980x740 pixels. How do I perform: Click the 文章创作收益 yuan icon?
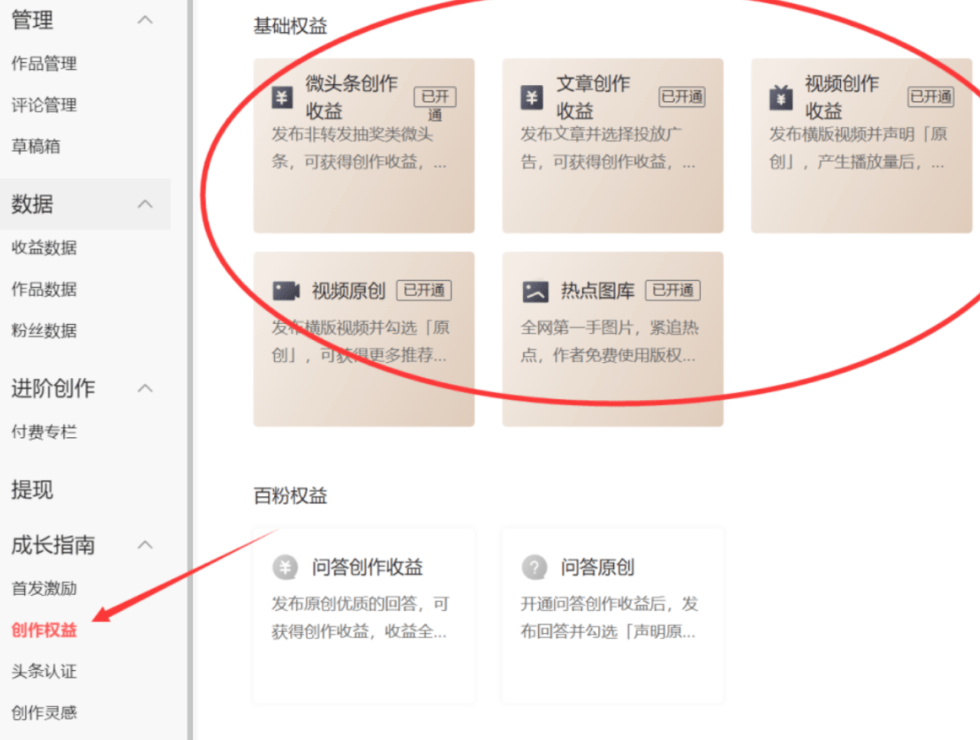point(532,98)
